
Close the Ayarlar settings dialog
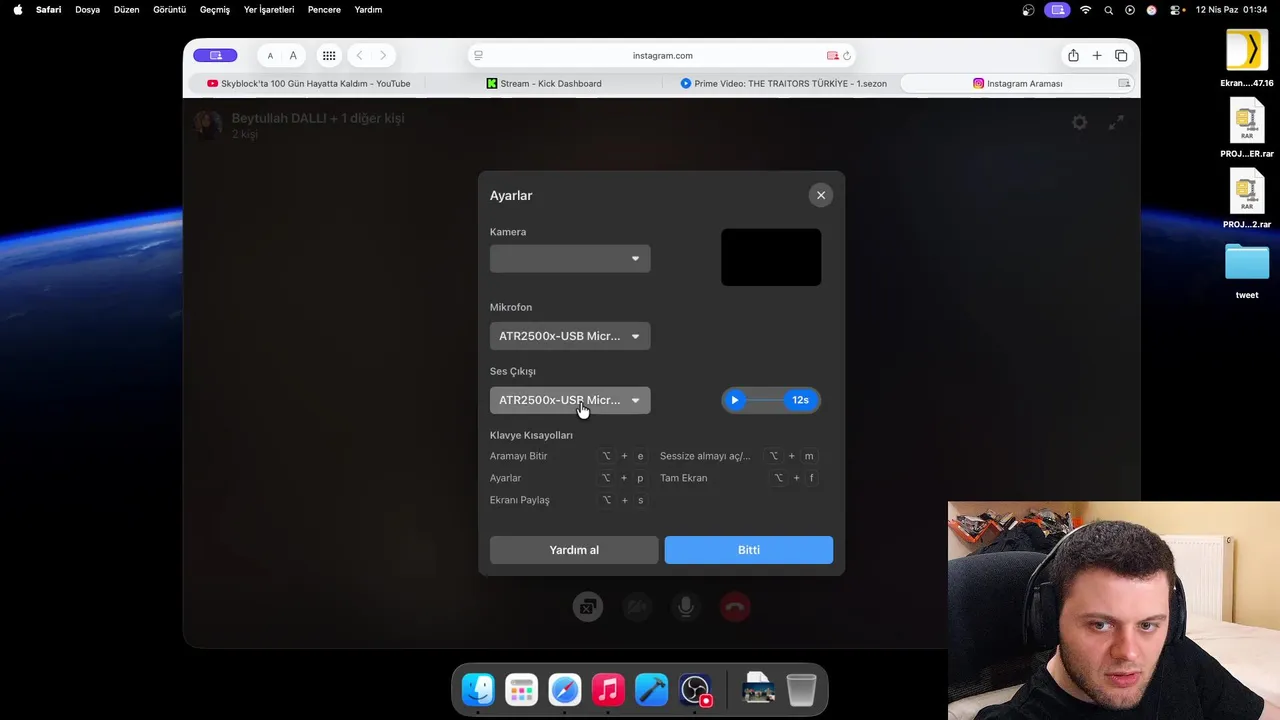[821, 195]
